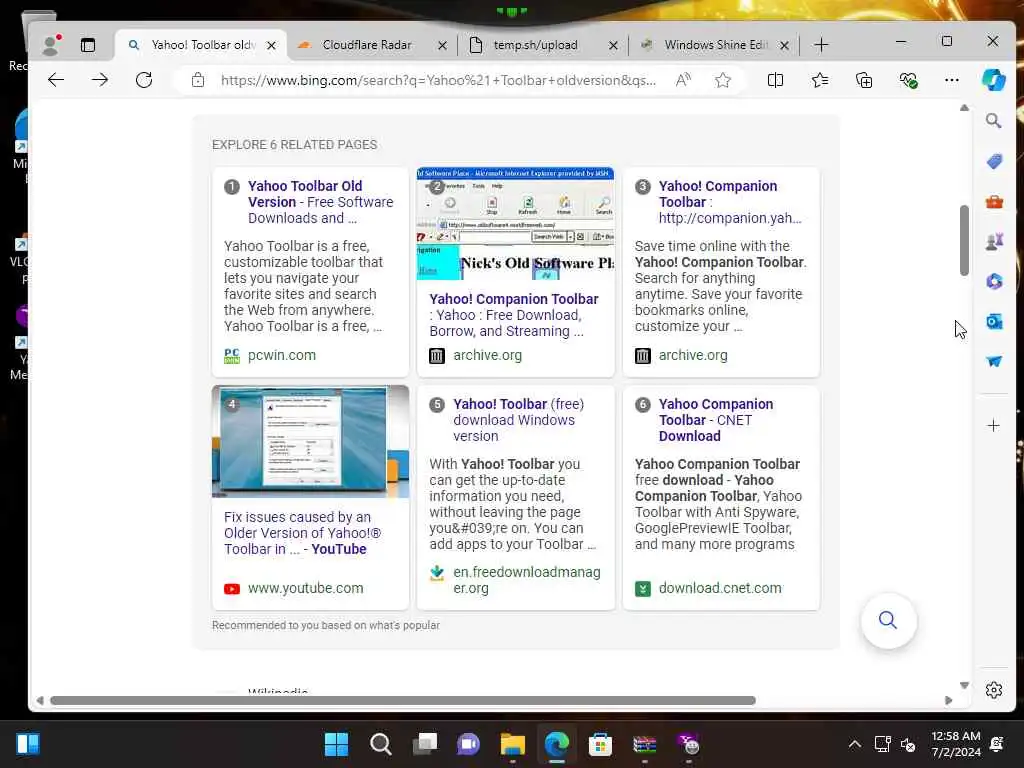Viewport: 1024px width, 768px height.
Task: Show hidden system tray icons
Action: click(x=854, y=744)
